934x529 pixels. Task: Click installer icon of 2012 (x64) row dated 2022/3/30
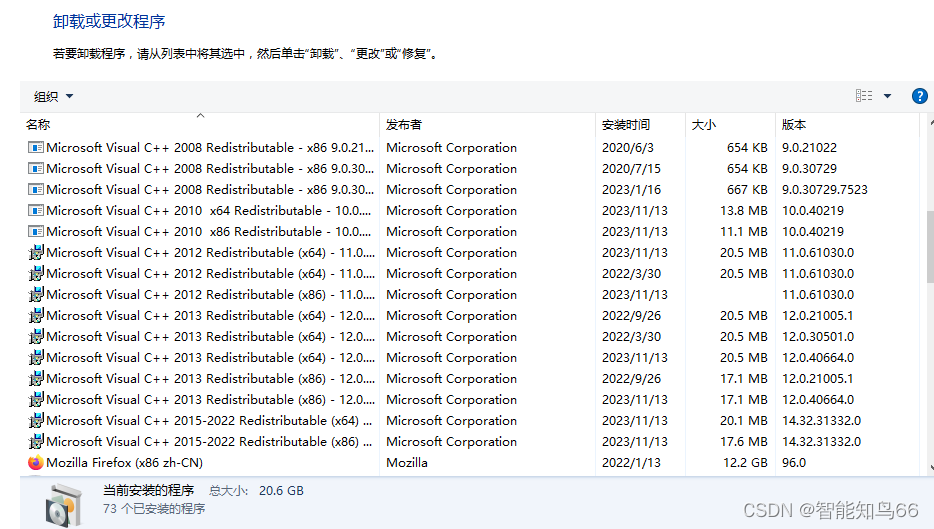click(36, 273)
